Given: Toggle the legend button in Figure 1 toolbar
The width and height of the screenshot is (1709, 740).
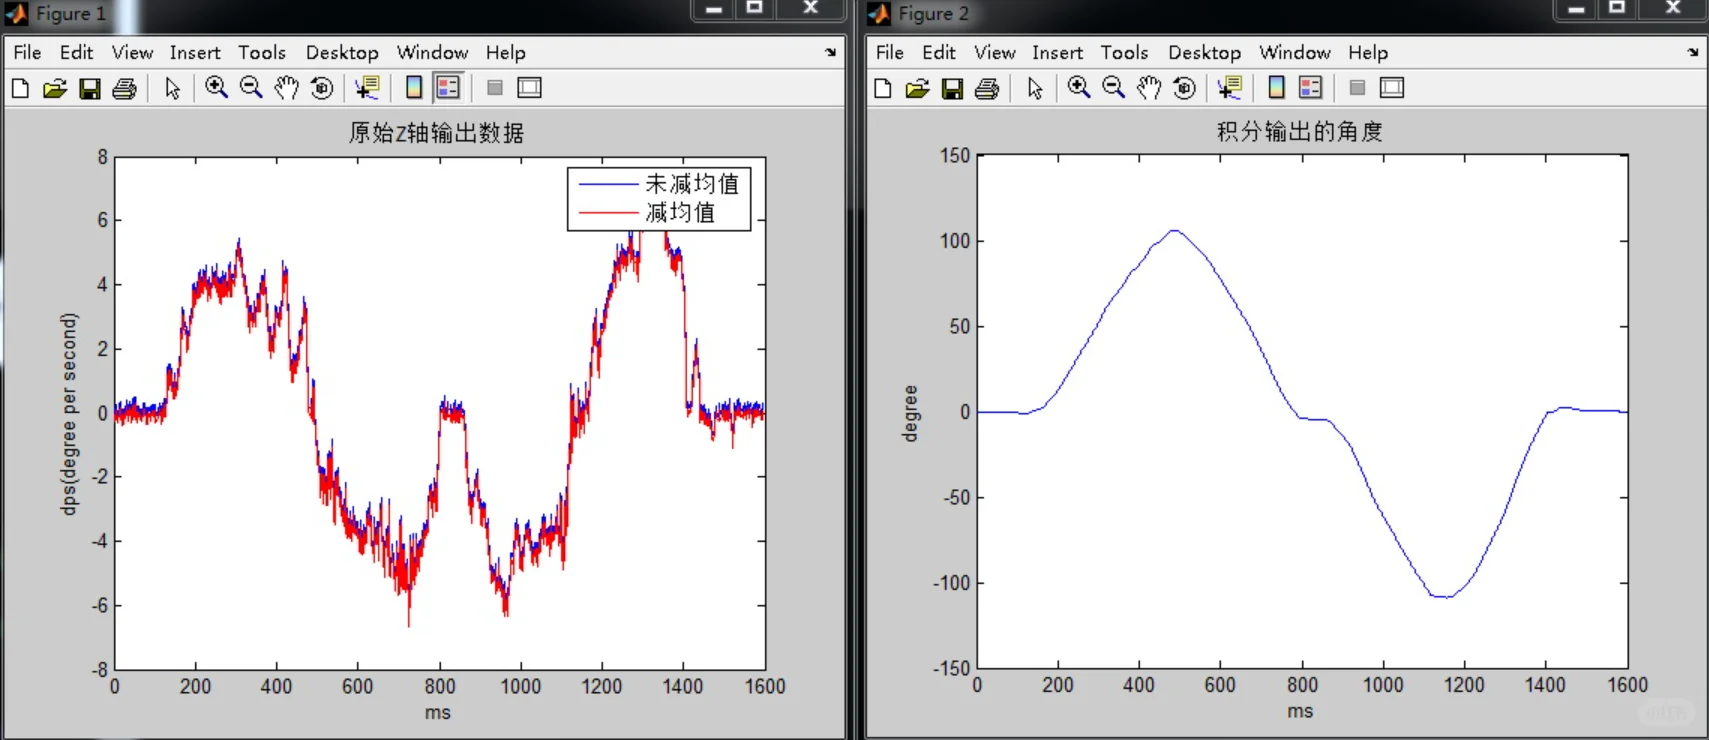Looking at the screenshot, I should [448, 88].
